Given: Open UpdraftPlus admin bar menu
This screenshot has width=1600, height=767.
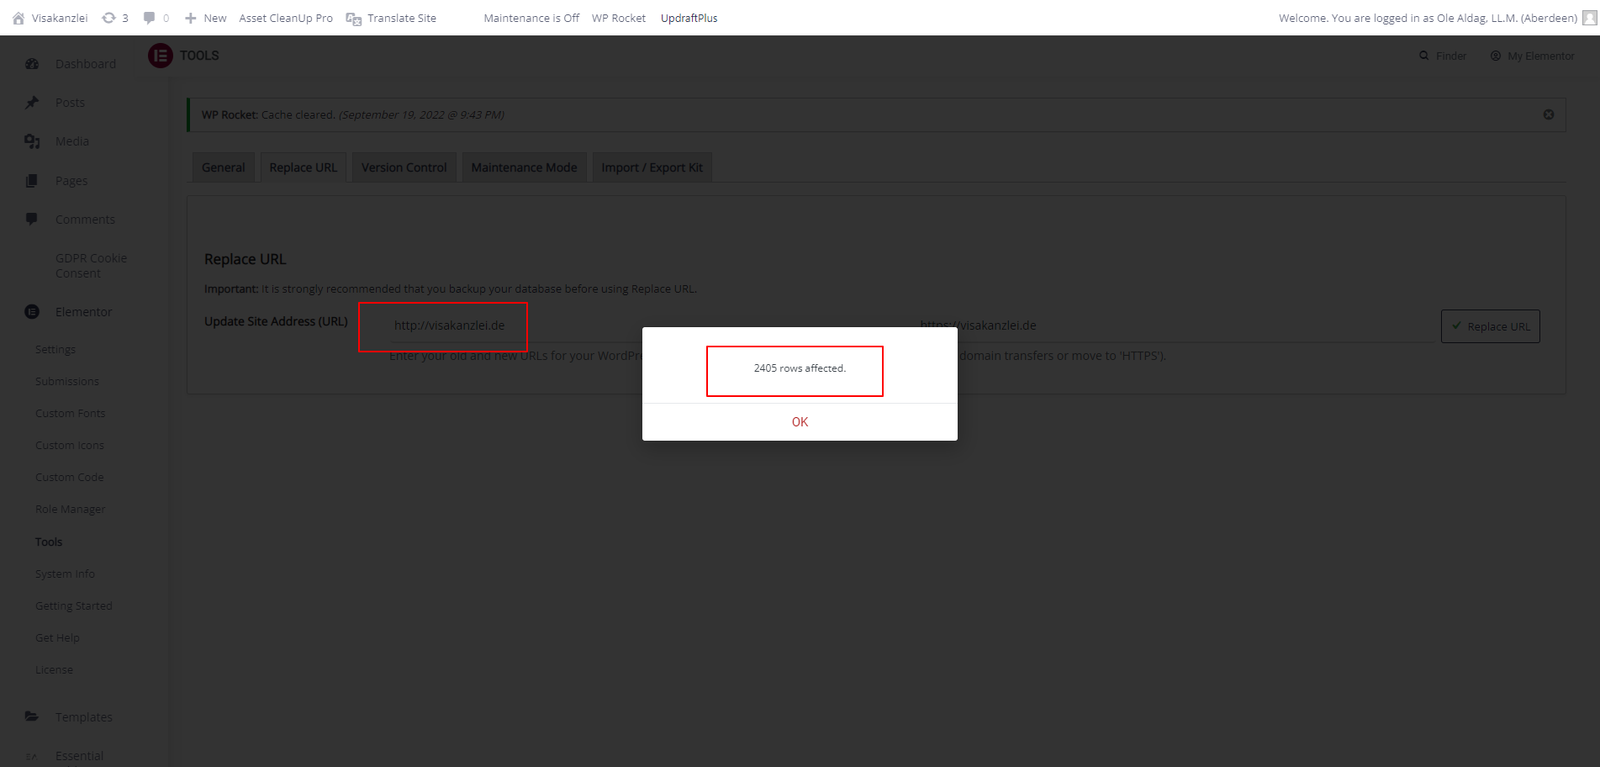Looking at the screenshot, I should (x=689, y=18).
